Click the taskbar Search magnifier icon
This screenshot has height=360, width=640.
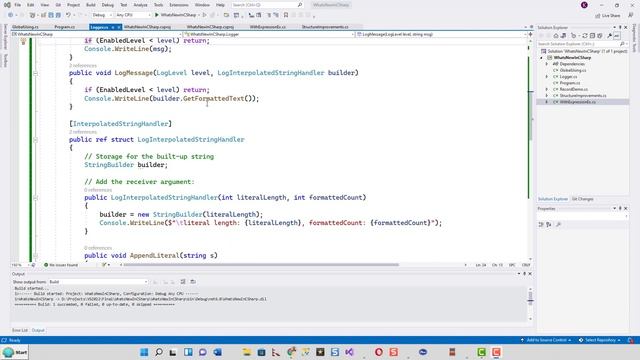click(159, 352)
